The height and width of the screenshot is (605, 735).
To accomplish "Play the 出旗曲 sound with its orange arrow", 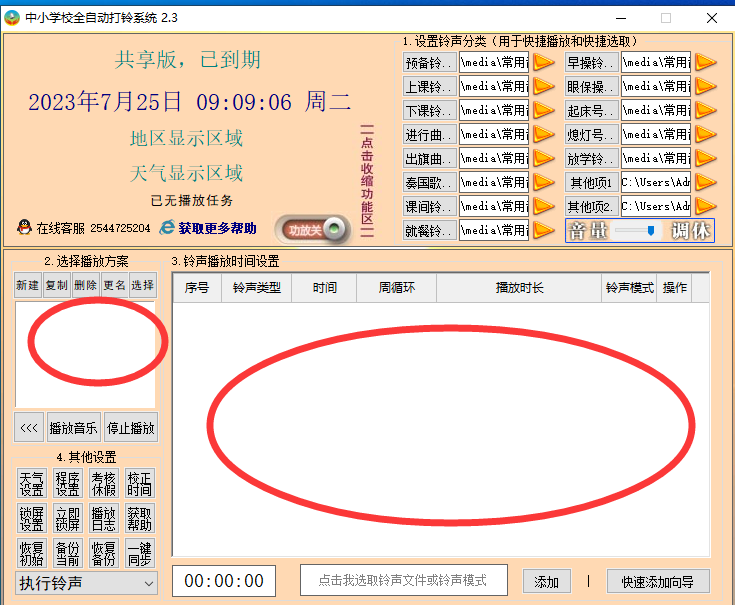I will click(543, 158).
